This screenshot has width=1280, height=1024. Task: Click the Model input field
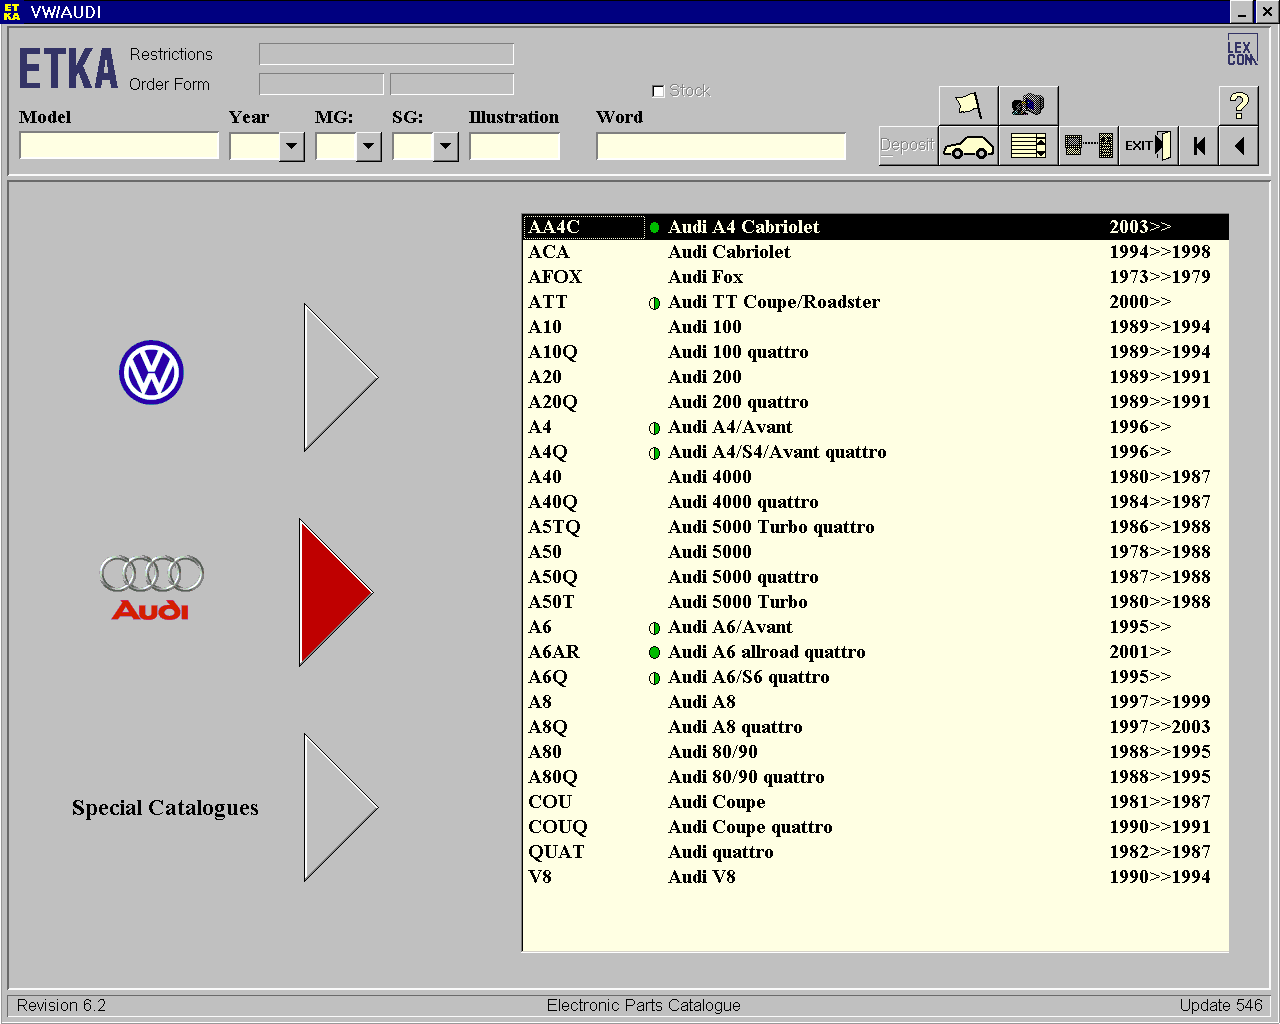pyautogui.click(x=119, y=146)
